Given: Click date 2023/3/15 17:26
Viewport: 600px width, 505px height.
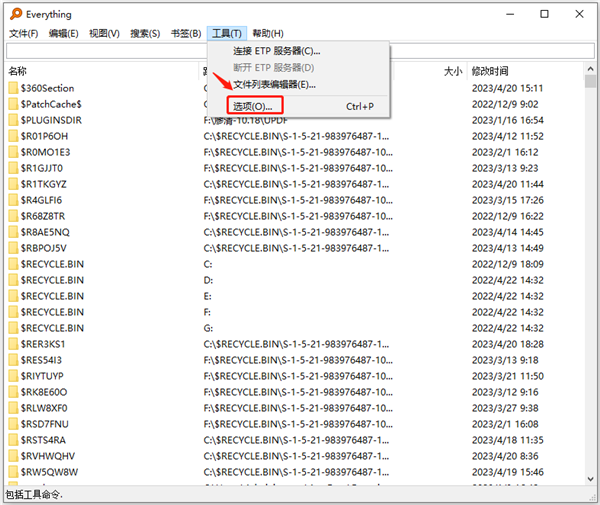Looking at the screenshot, I should click(507, 200).
